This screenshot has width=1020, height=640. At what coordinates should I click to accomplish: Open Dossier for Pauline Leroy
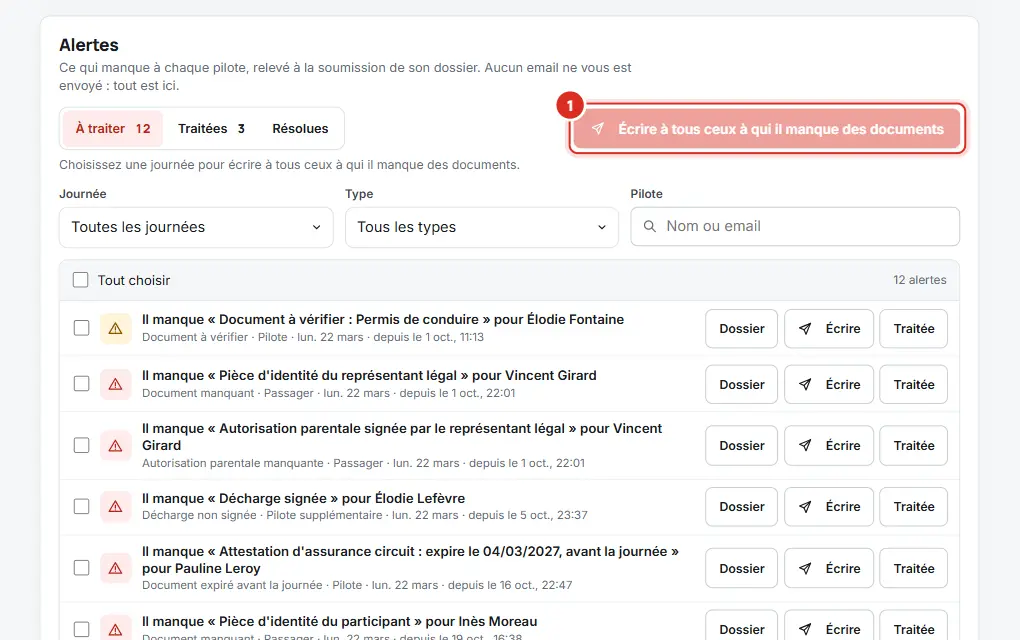[742, 568]
